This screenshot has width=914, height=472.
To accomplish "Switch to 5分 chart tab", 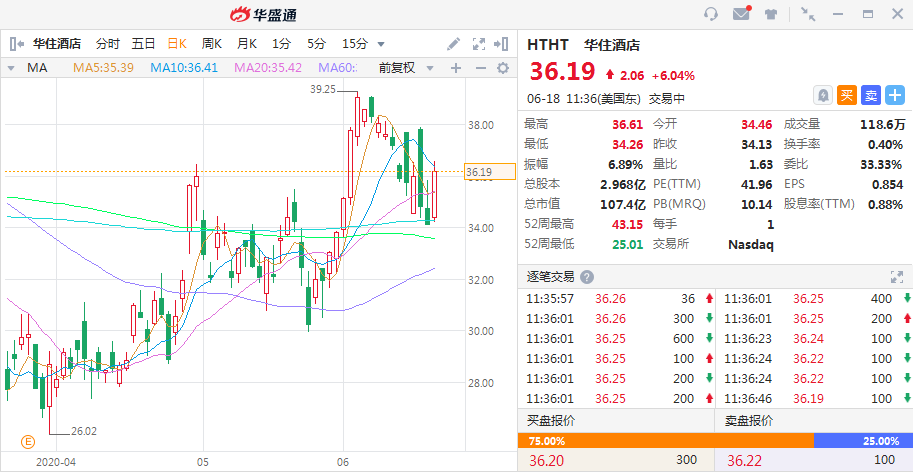I will click(317, 44).
